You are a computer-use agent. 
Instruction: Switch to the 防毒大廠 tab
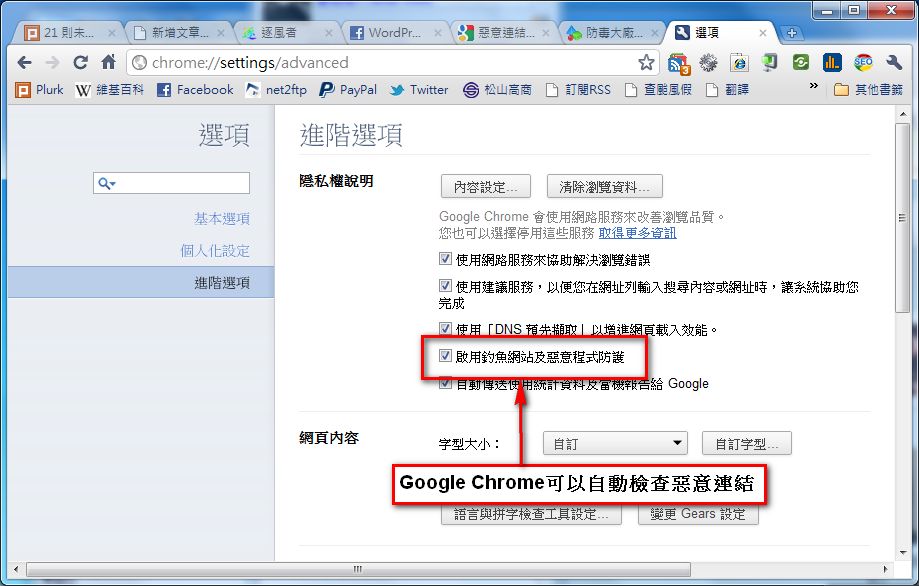coord(614,33)
